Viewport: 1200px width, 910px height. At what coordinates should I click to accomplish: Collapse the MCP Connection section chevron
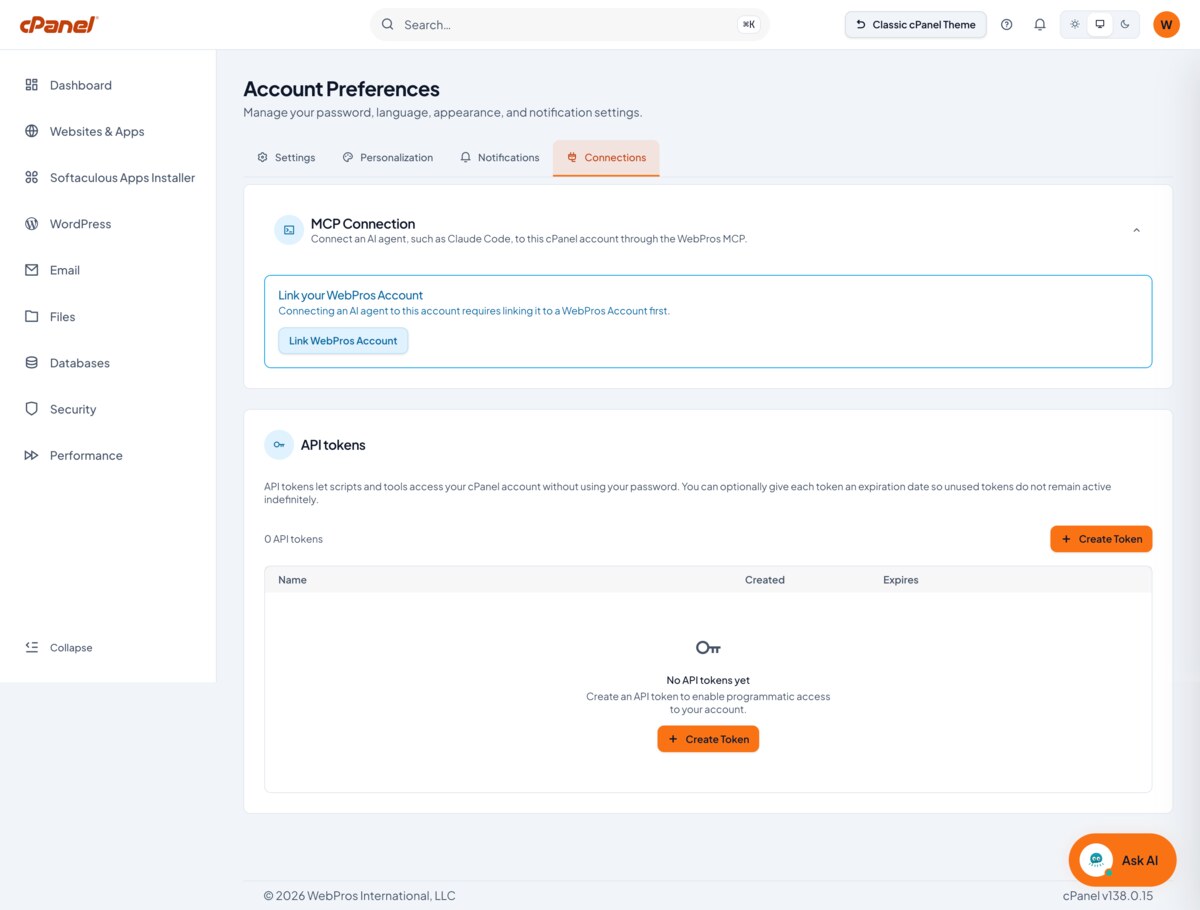[1136, 230]
